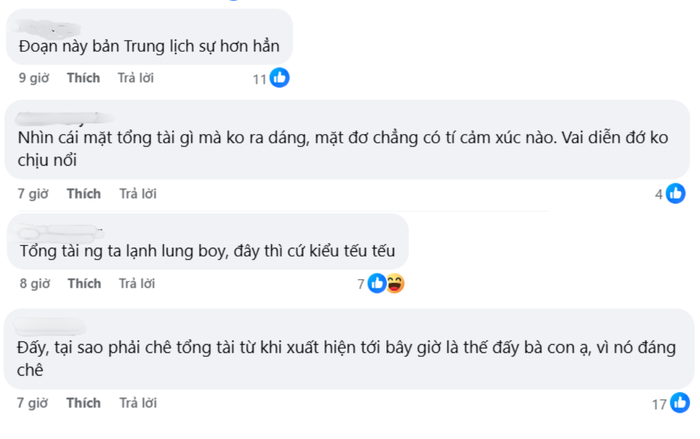
Task: Open '7 giờ' timestamp under 'vì nó đáng chê' comment
Action: click(x=34, y=403)
